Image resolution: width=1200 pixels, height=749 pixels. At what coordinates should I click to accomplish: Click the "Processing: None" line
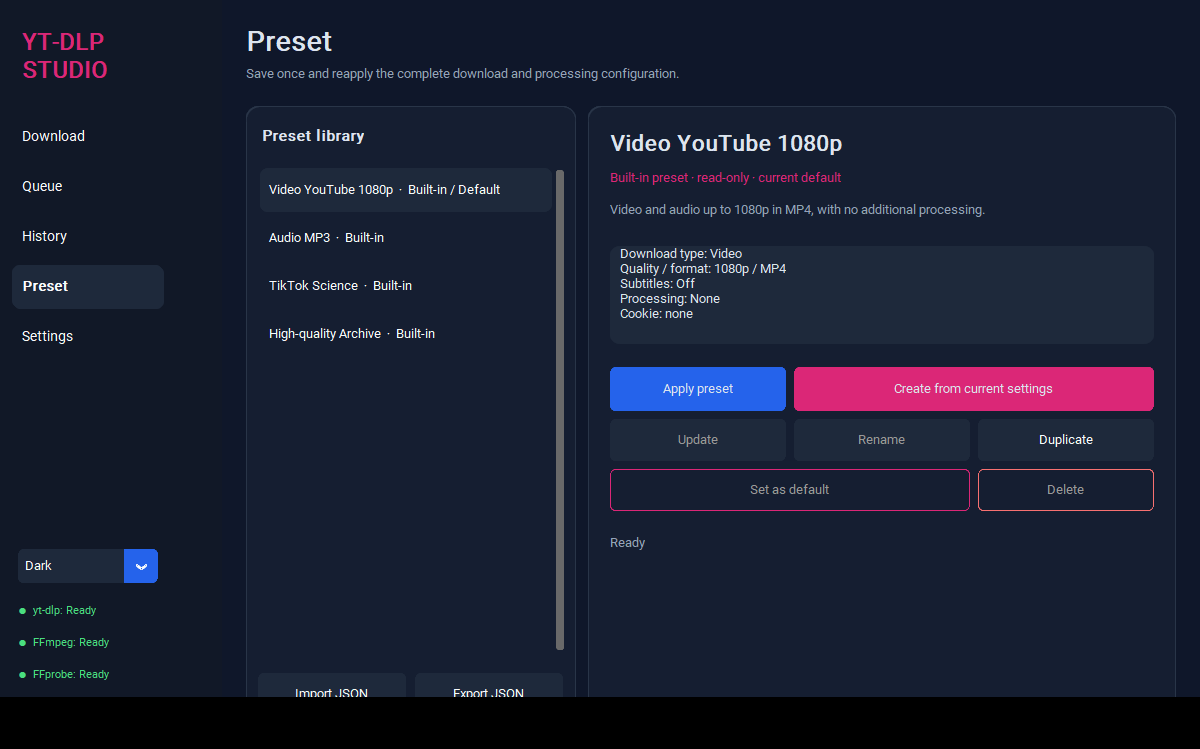point(670,299)
